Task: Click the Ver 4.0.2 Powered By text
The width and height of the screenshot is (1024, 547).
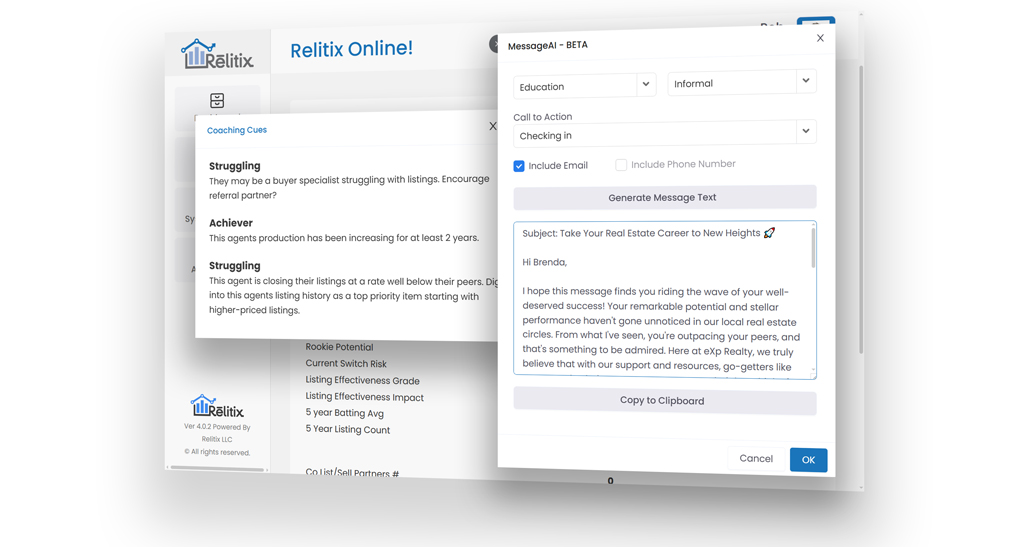Action: click(x=217, y=427)
